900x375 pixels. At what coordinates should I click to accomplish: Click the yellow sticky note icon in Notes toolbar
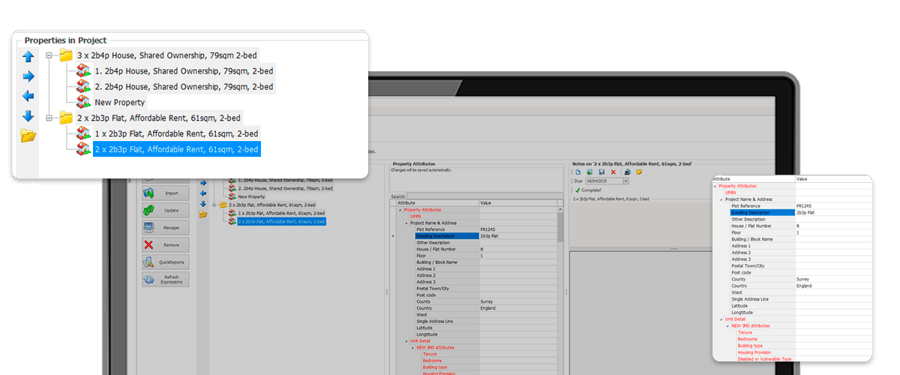(639, 172)
